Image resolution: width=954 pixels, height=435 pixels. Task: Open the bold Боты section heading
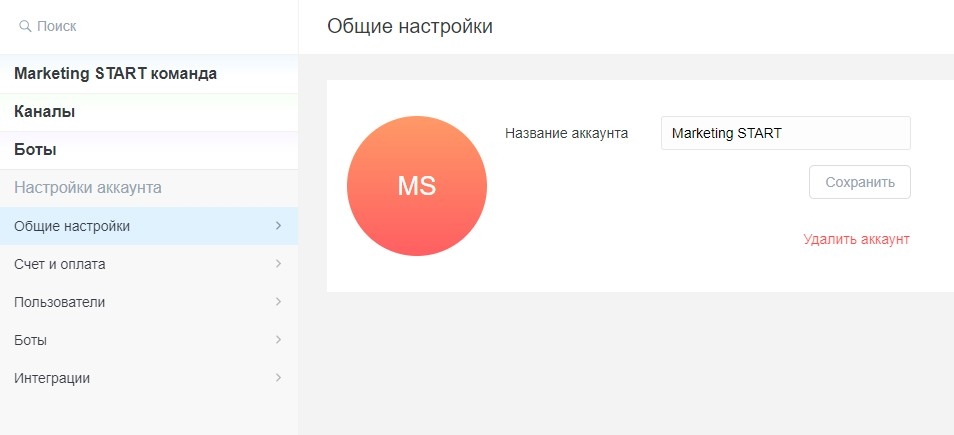[35, 150]
